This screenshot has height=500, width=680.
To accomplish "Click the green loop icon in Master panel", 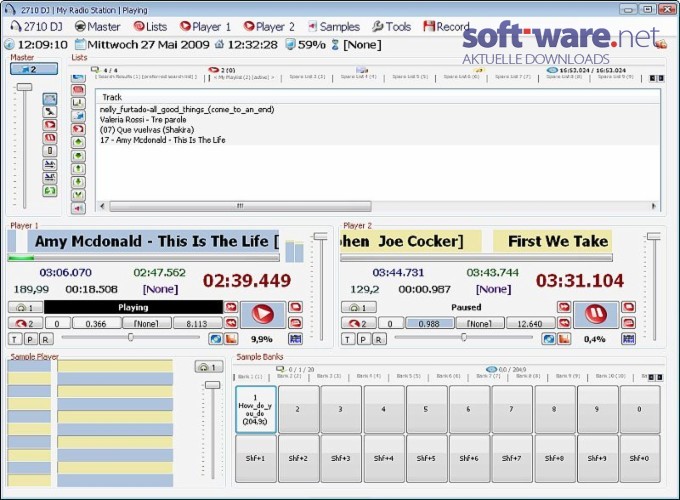I will (x=50, y=190).
